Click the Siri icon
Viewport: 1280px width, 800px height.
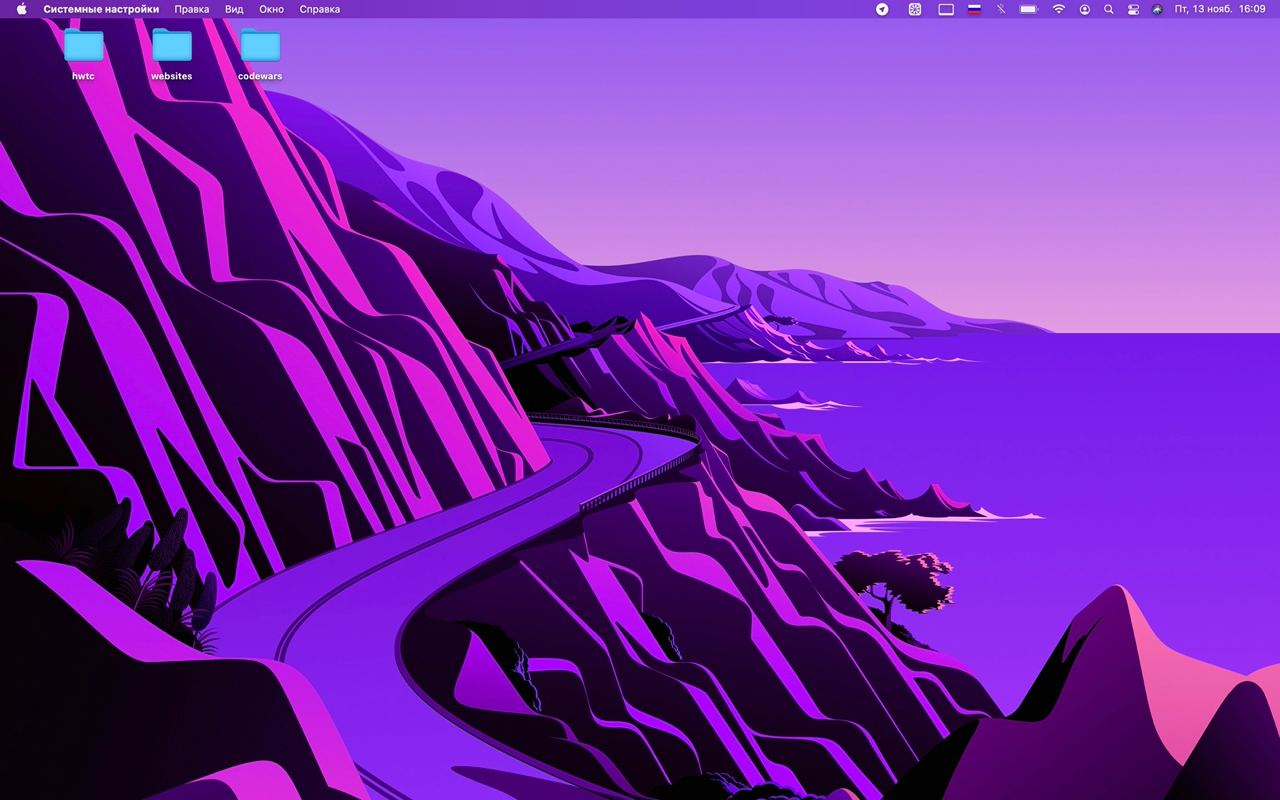pyautogui.click(x=1157, y=9)
